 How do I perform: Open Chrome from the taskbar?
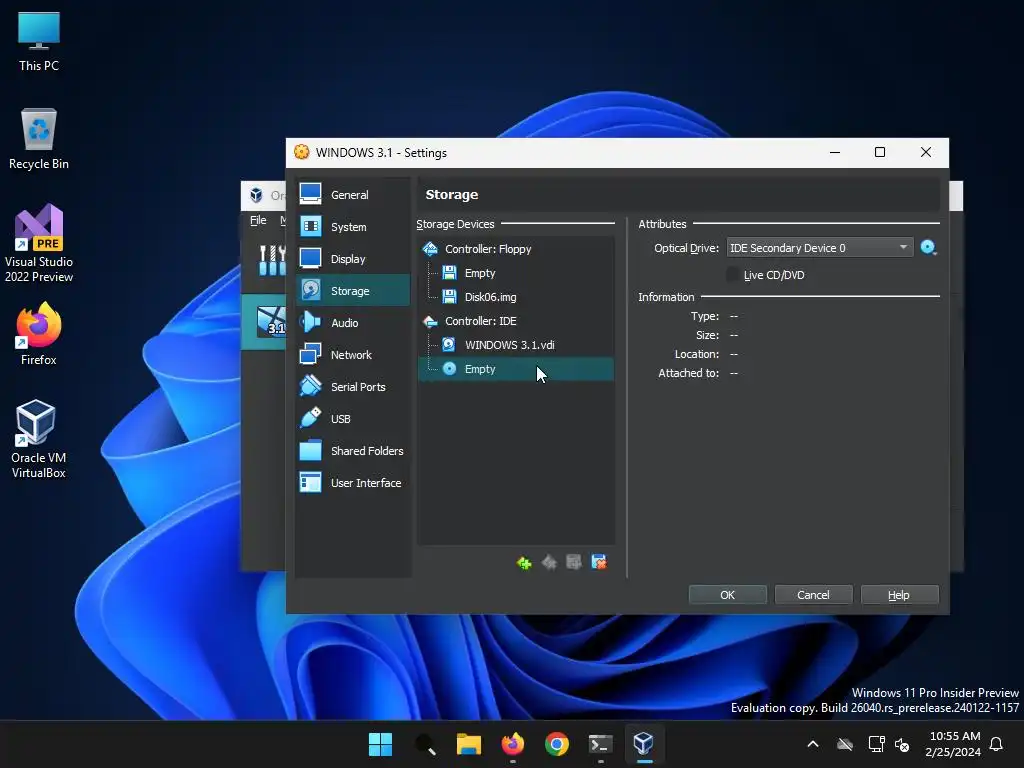click(x=556, y=744)
